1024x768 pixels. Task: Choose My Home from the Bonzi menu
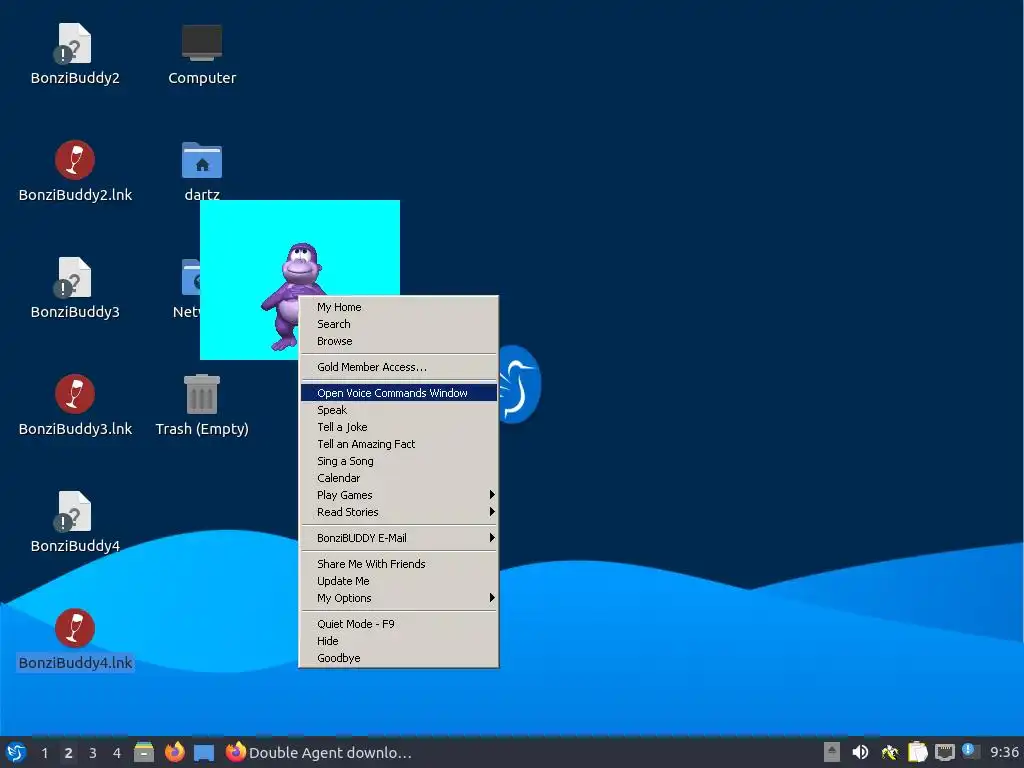click(398, 307)
